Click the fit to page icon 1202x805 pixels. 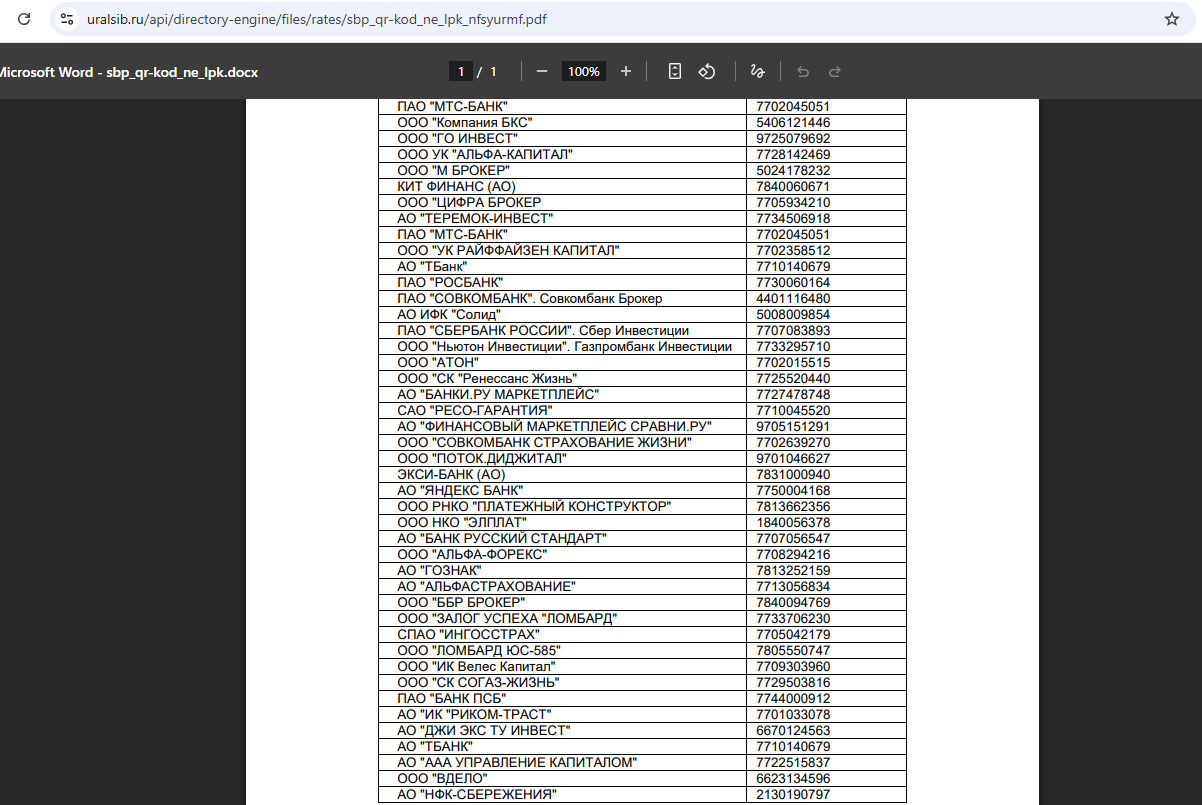(x=675, y=71)
